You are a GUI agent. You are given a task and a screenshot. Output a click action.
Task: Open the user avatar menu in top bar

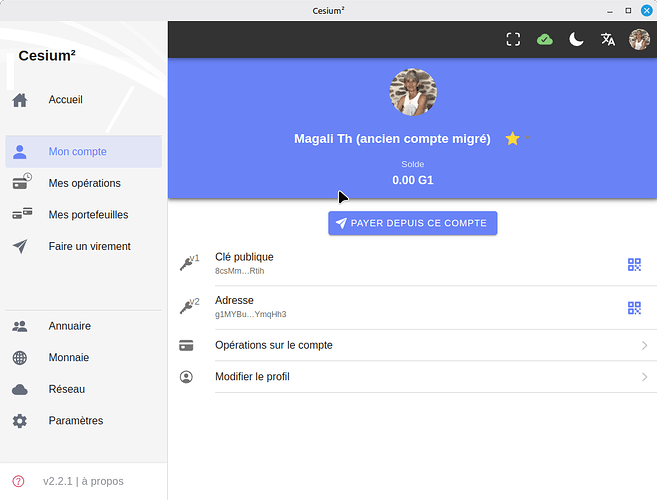pyautogui.click(x=639, y=39)
